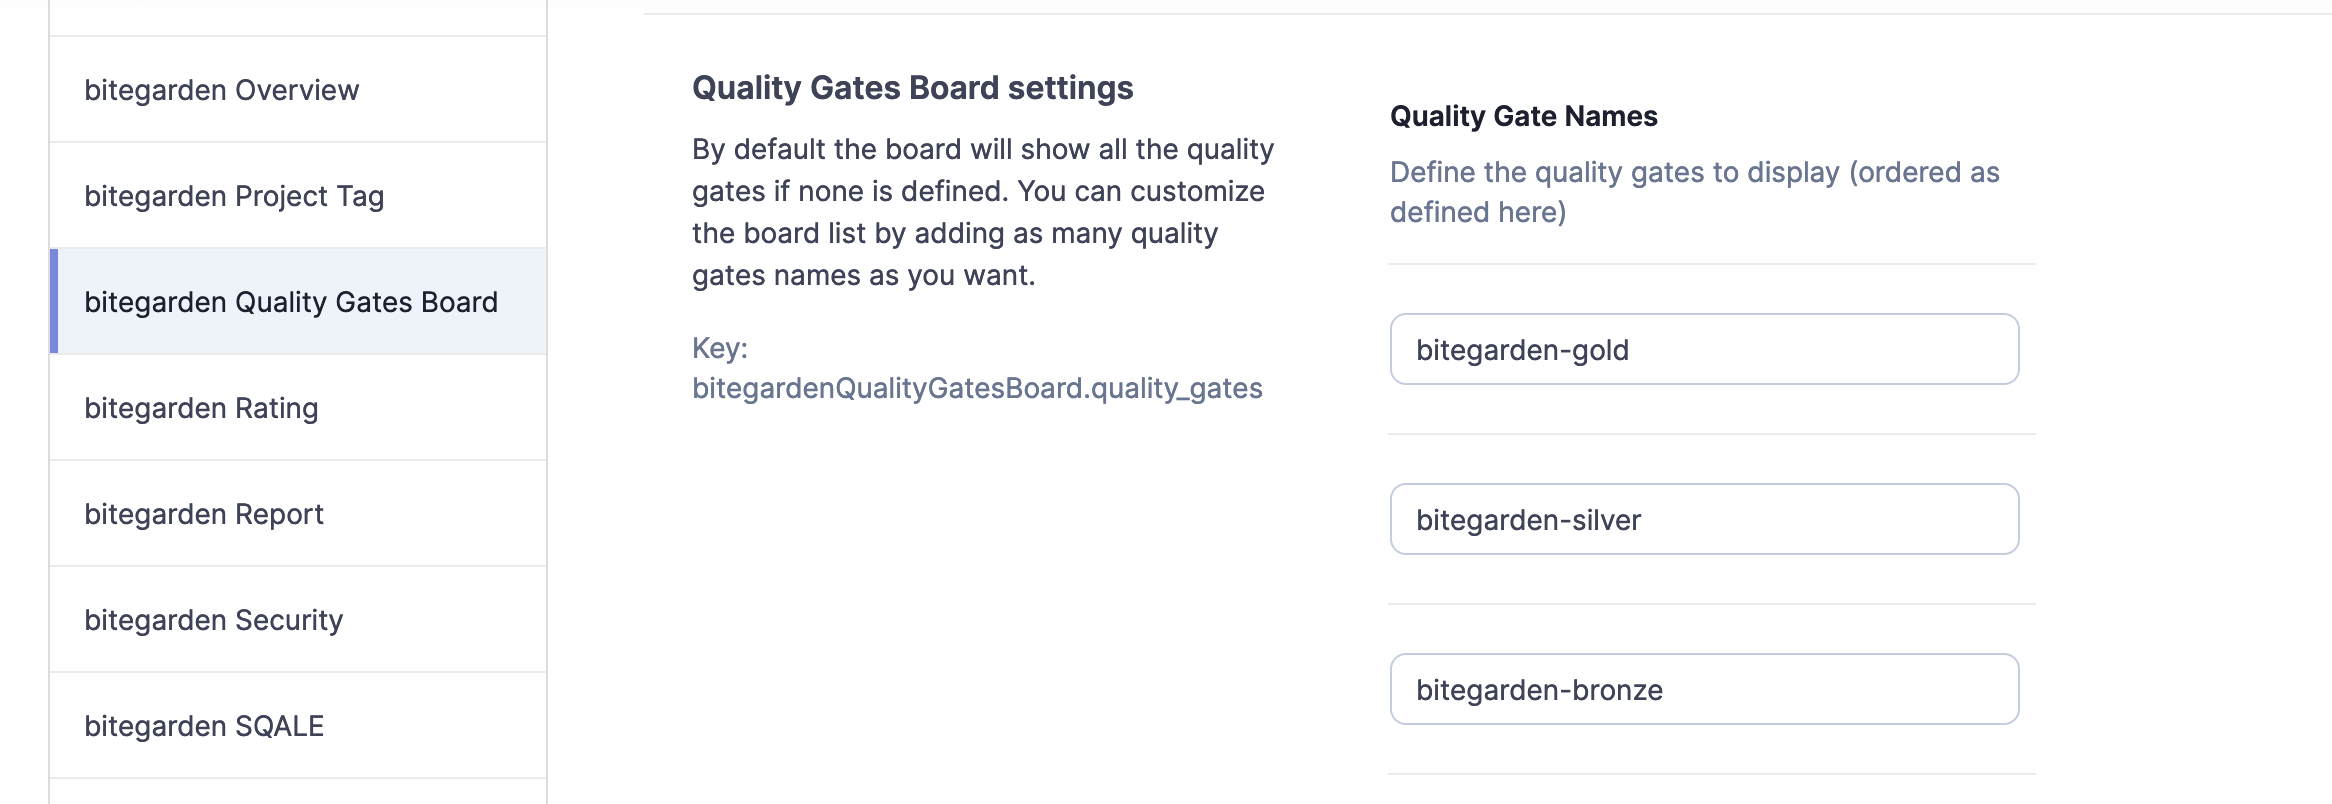Edit the bitegarden-bronze quality gate field
Image resolution: width=2332 pixels, height=804 pixels.
[1704, 690]
